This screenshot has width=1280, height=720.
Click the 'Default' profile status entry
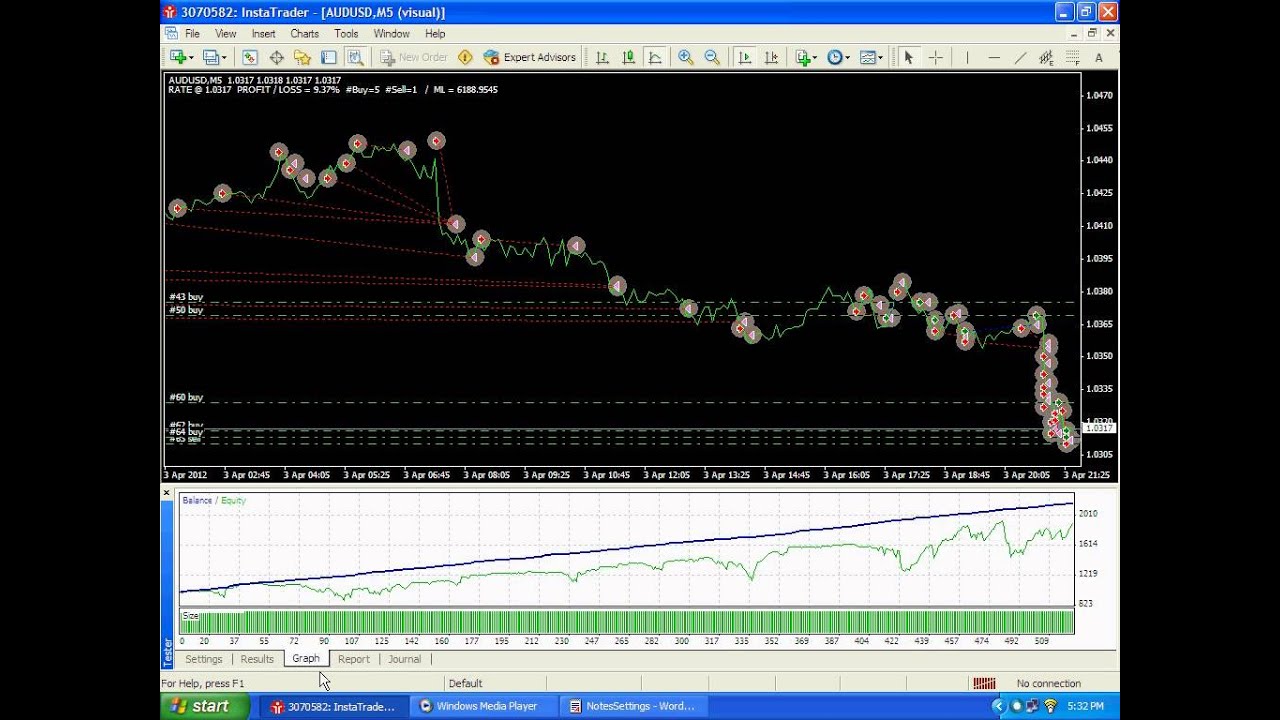point(465,684)
